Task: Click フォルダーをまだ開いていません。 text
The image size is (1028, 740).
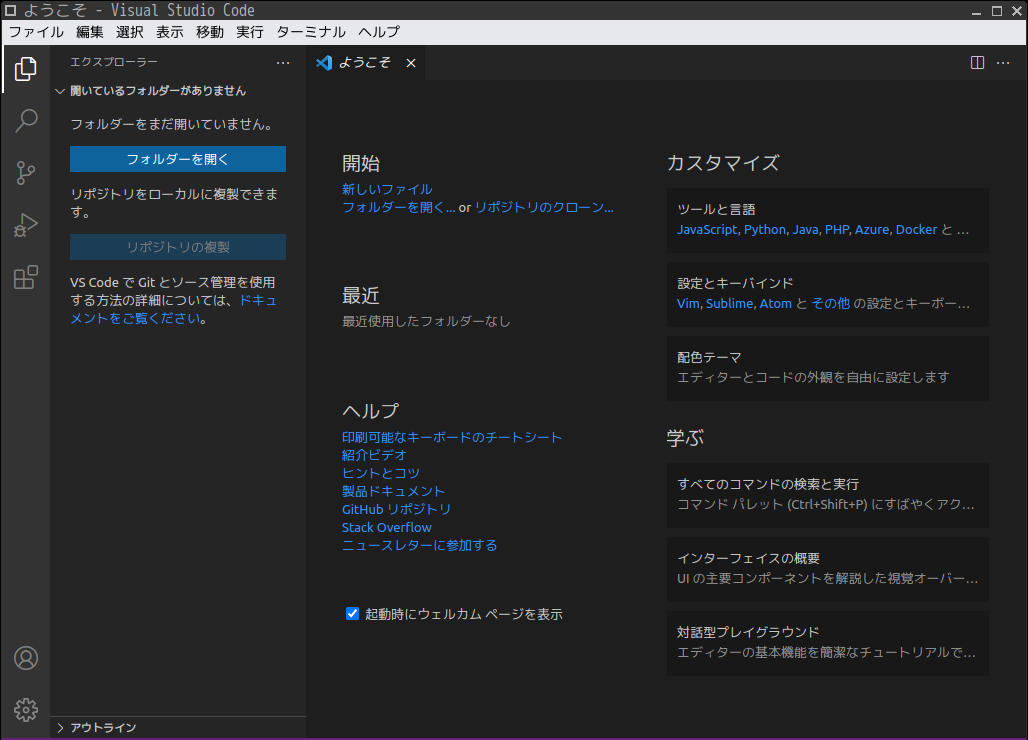Action: click(x=172, y=125)
